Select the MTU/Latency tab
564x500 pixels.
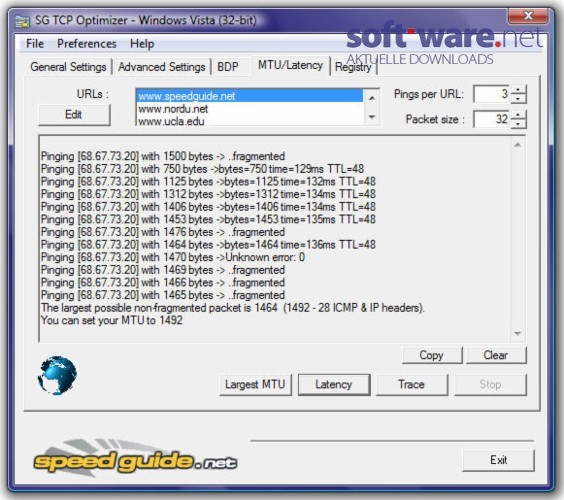(x=290, y=65)
